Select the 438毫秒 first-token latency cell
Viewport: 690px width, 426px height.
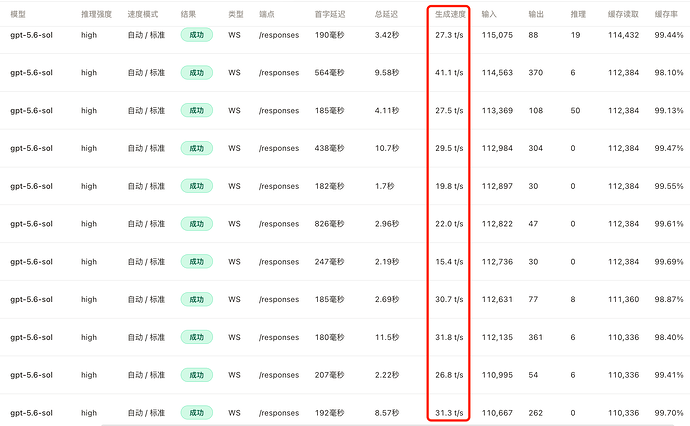pyautogui.click(x=329, y=148)
